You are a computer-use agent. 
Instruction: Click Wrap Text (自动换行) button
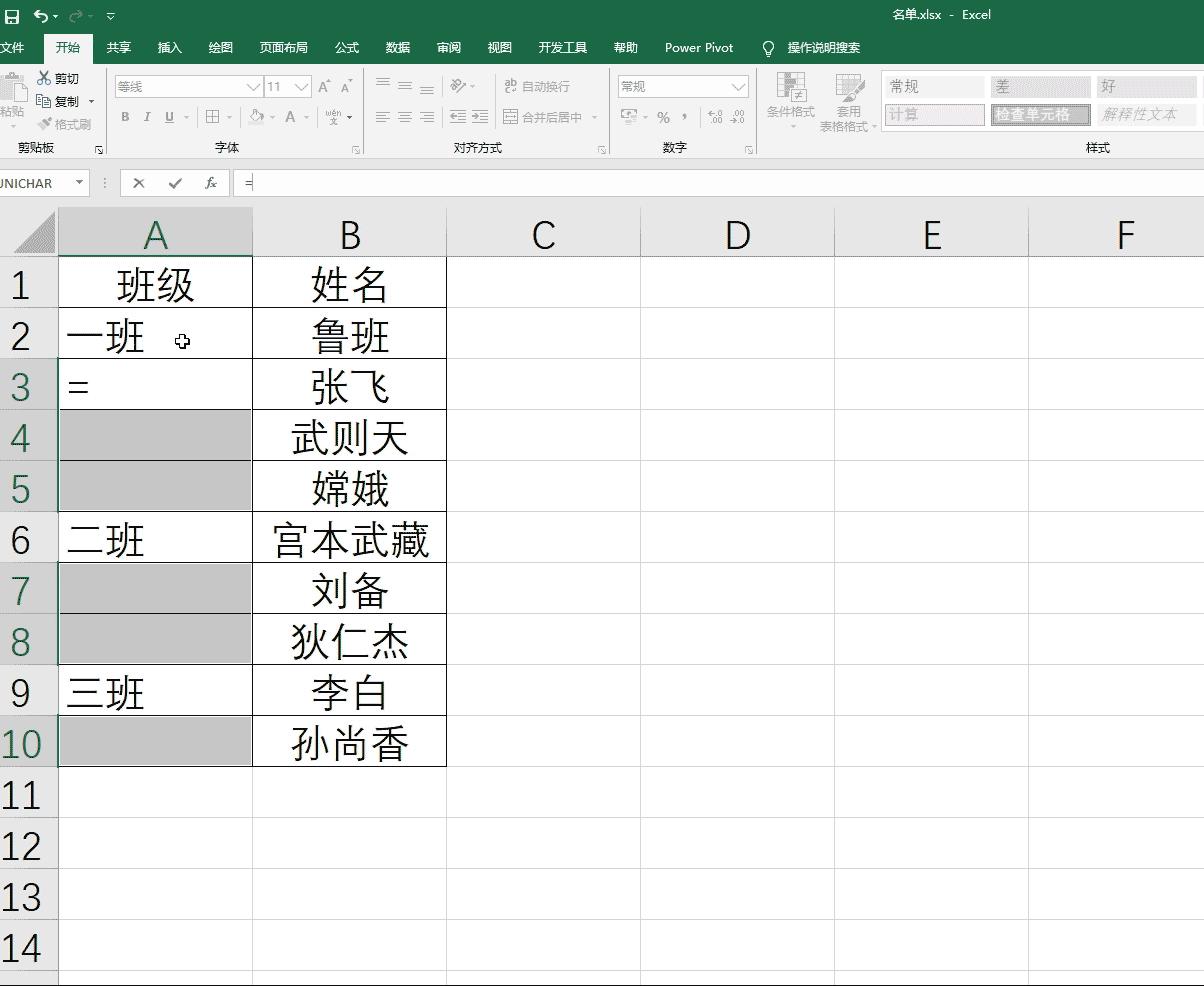[x=537, y=86]
